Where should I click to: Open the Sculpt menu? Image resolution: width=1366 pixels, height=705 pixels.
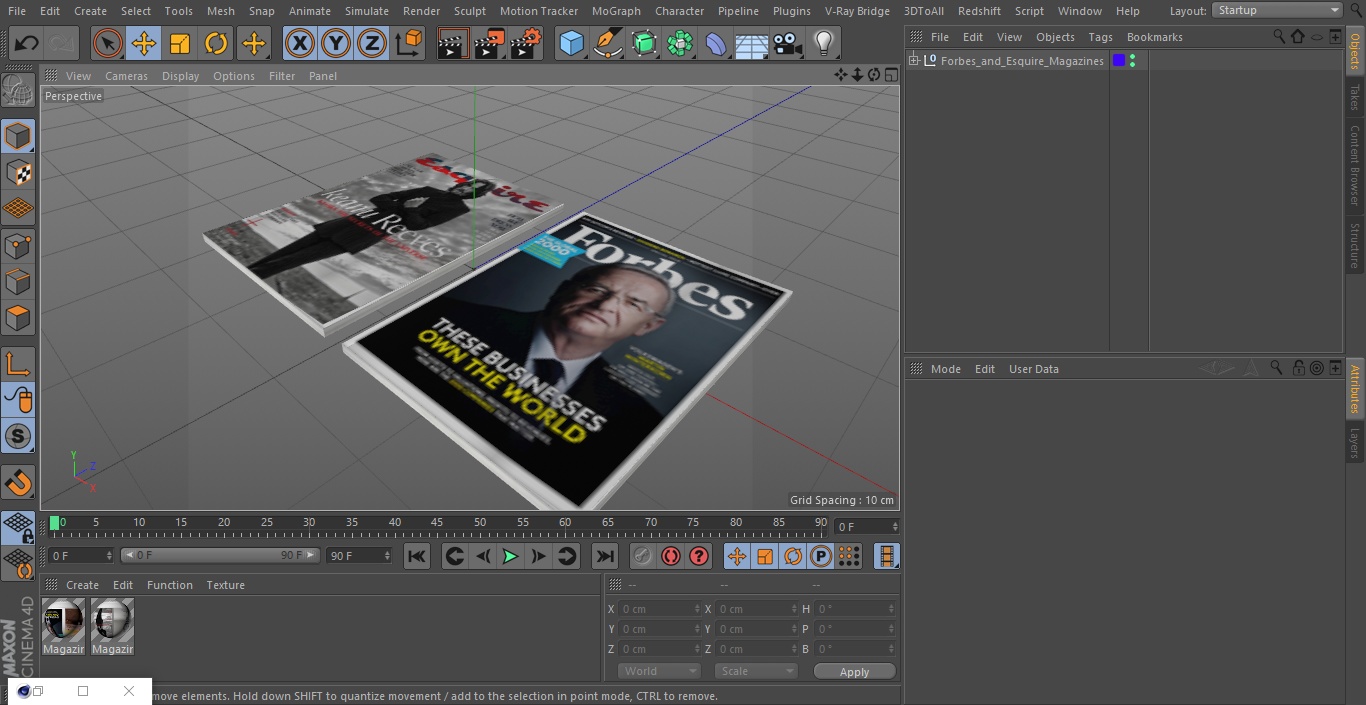(x=470, y=11)
